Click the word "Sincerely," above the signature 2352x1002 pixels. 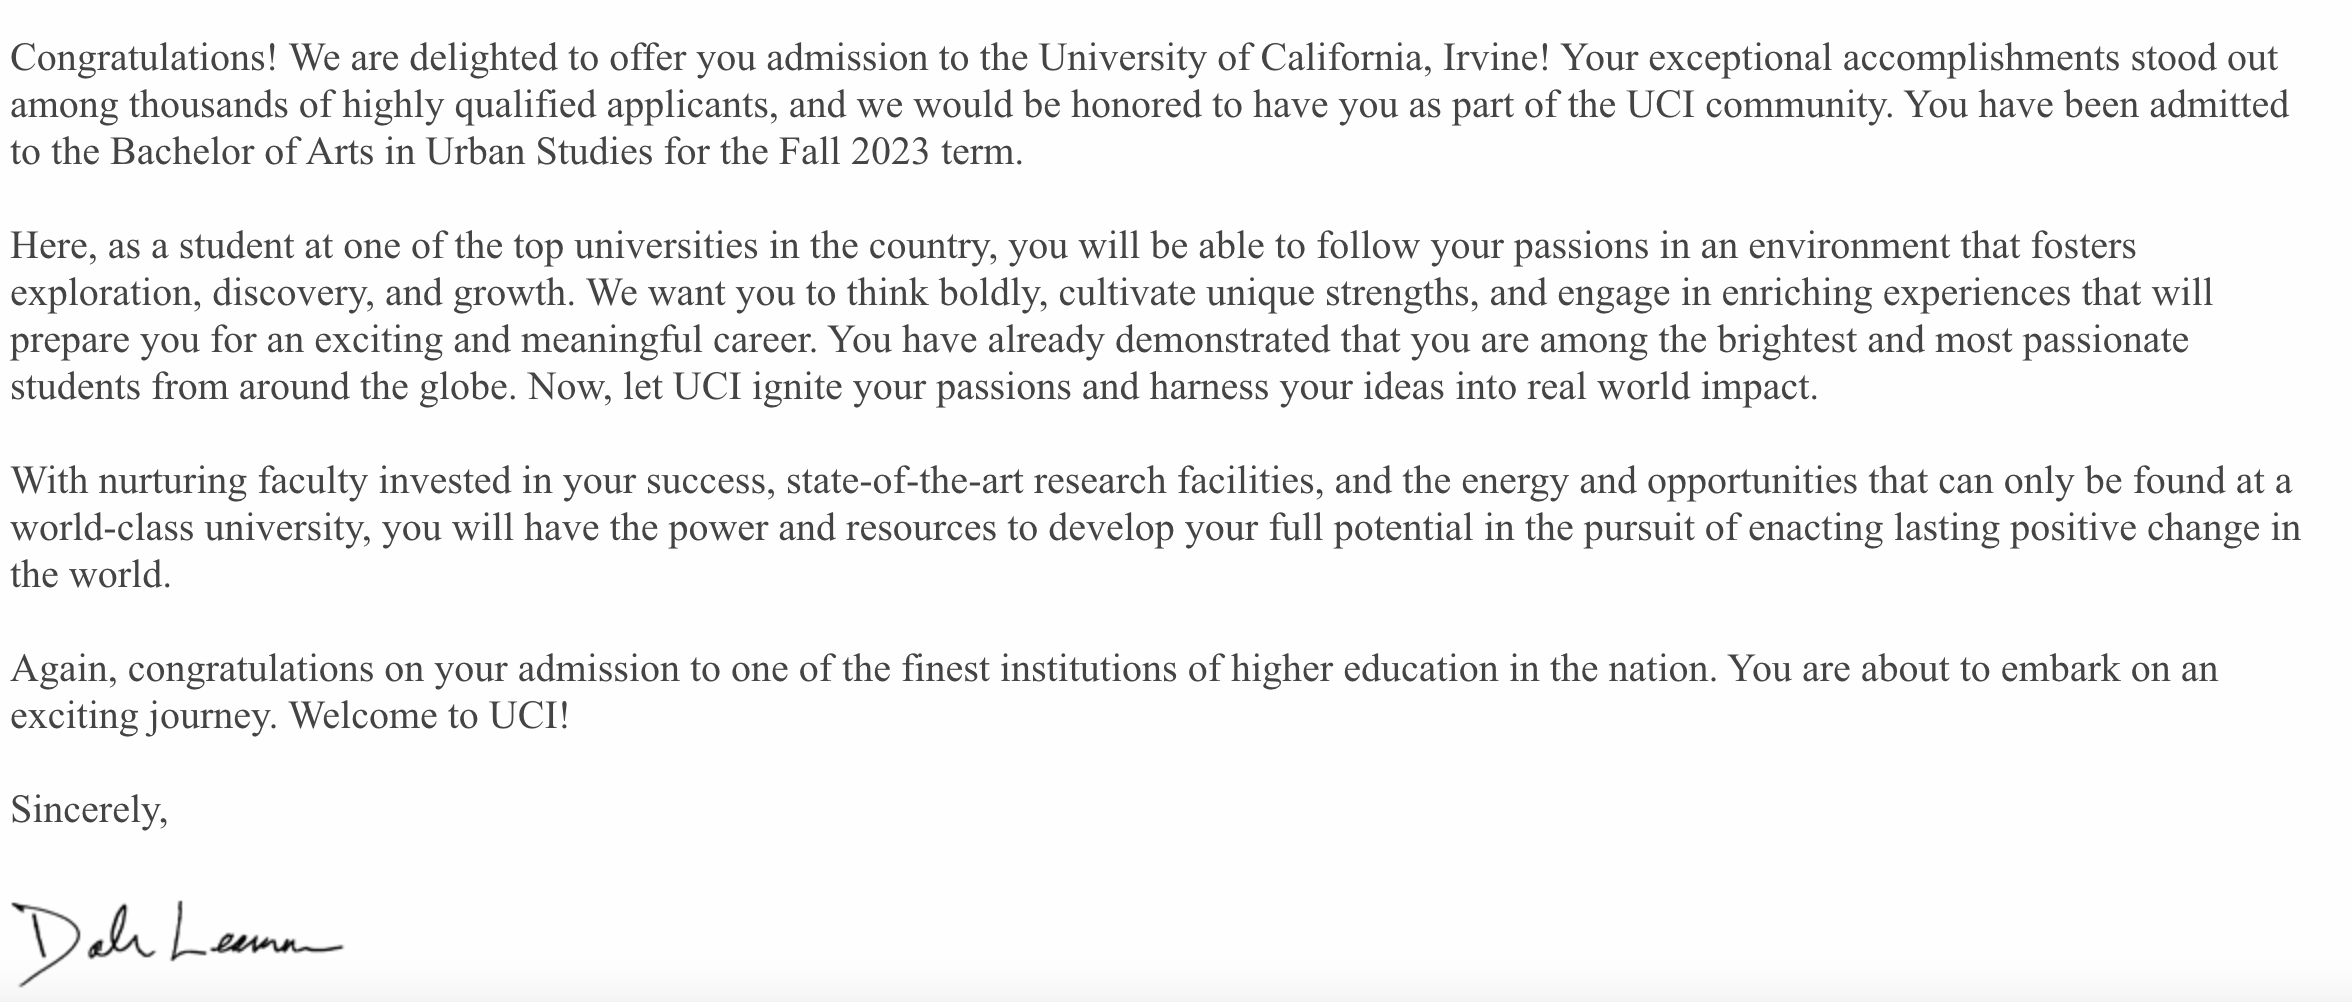pyautogui.click(x=89, y=809)
